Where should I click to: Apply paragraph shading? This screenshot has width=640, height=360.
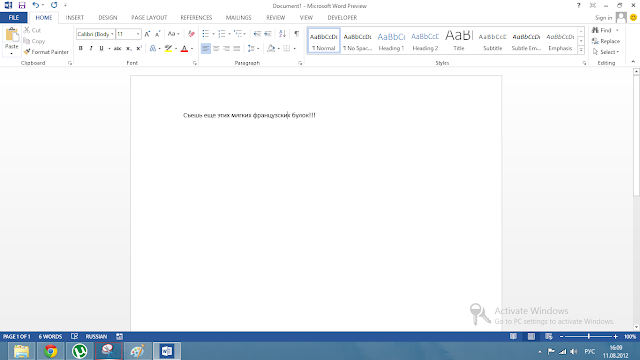tap(271, 48)
